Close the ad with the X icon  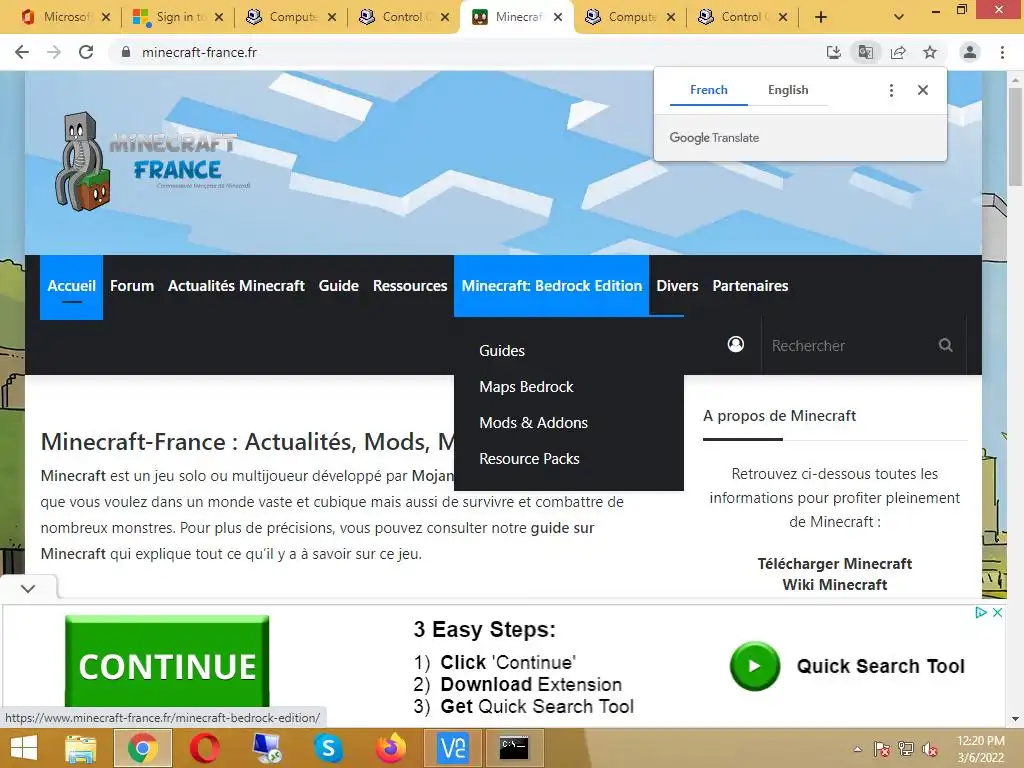point(997,613)
